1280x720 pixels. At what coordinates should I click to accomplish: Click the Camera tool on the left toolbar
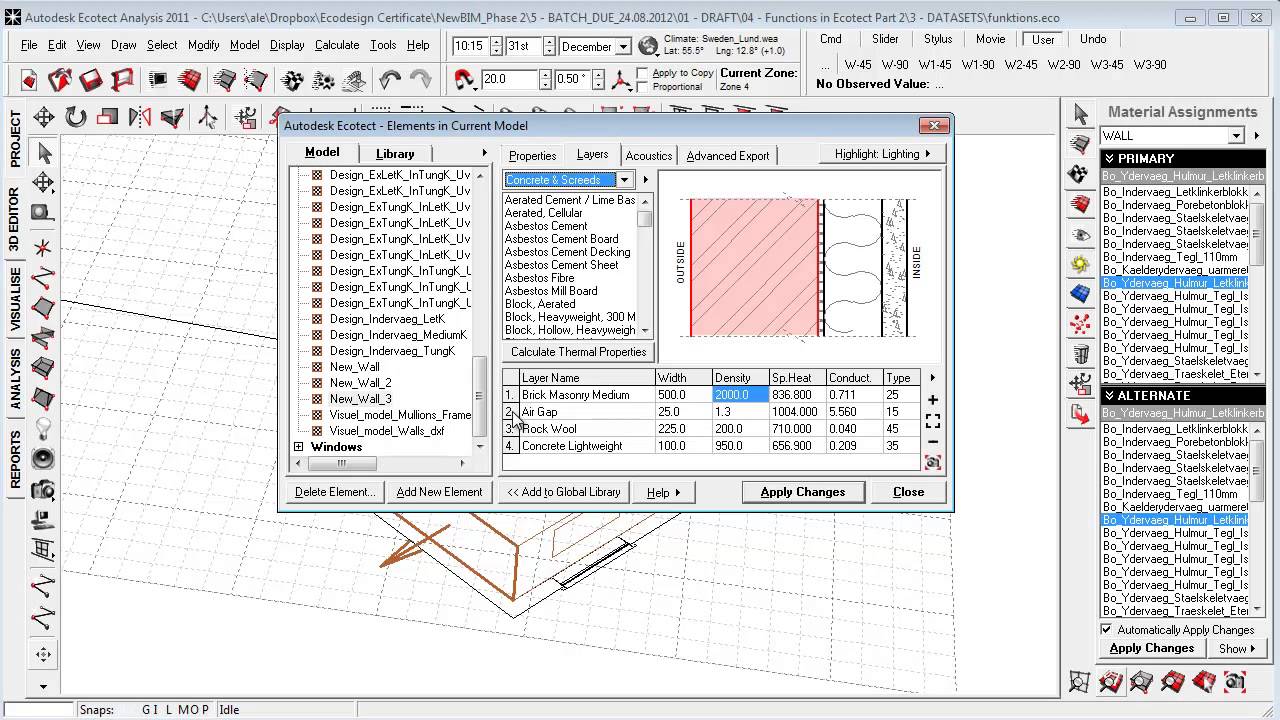[43, 489]
